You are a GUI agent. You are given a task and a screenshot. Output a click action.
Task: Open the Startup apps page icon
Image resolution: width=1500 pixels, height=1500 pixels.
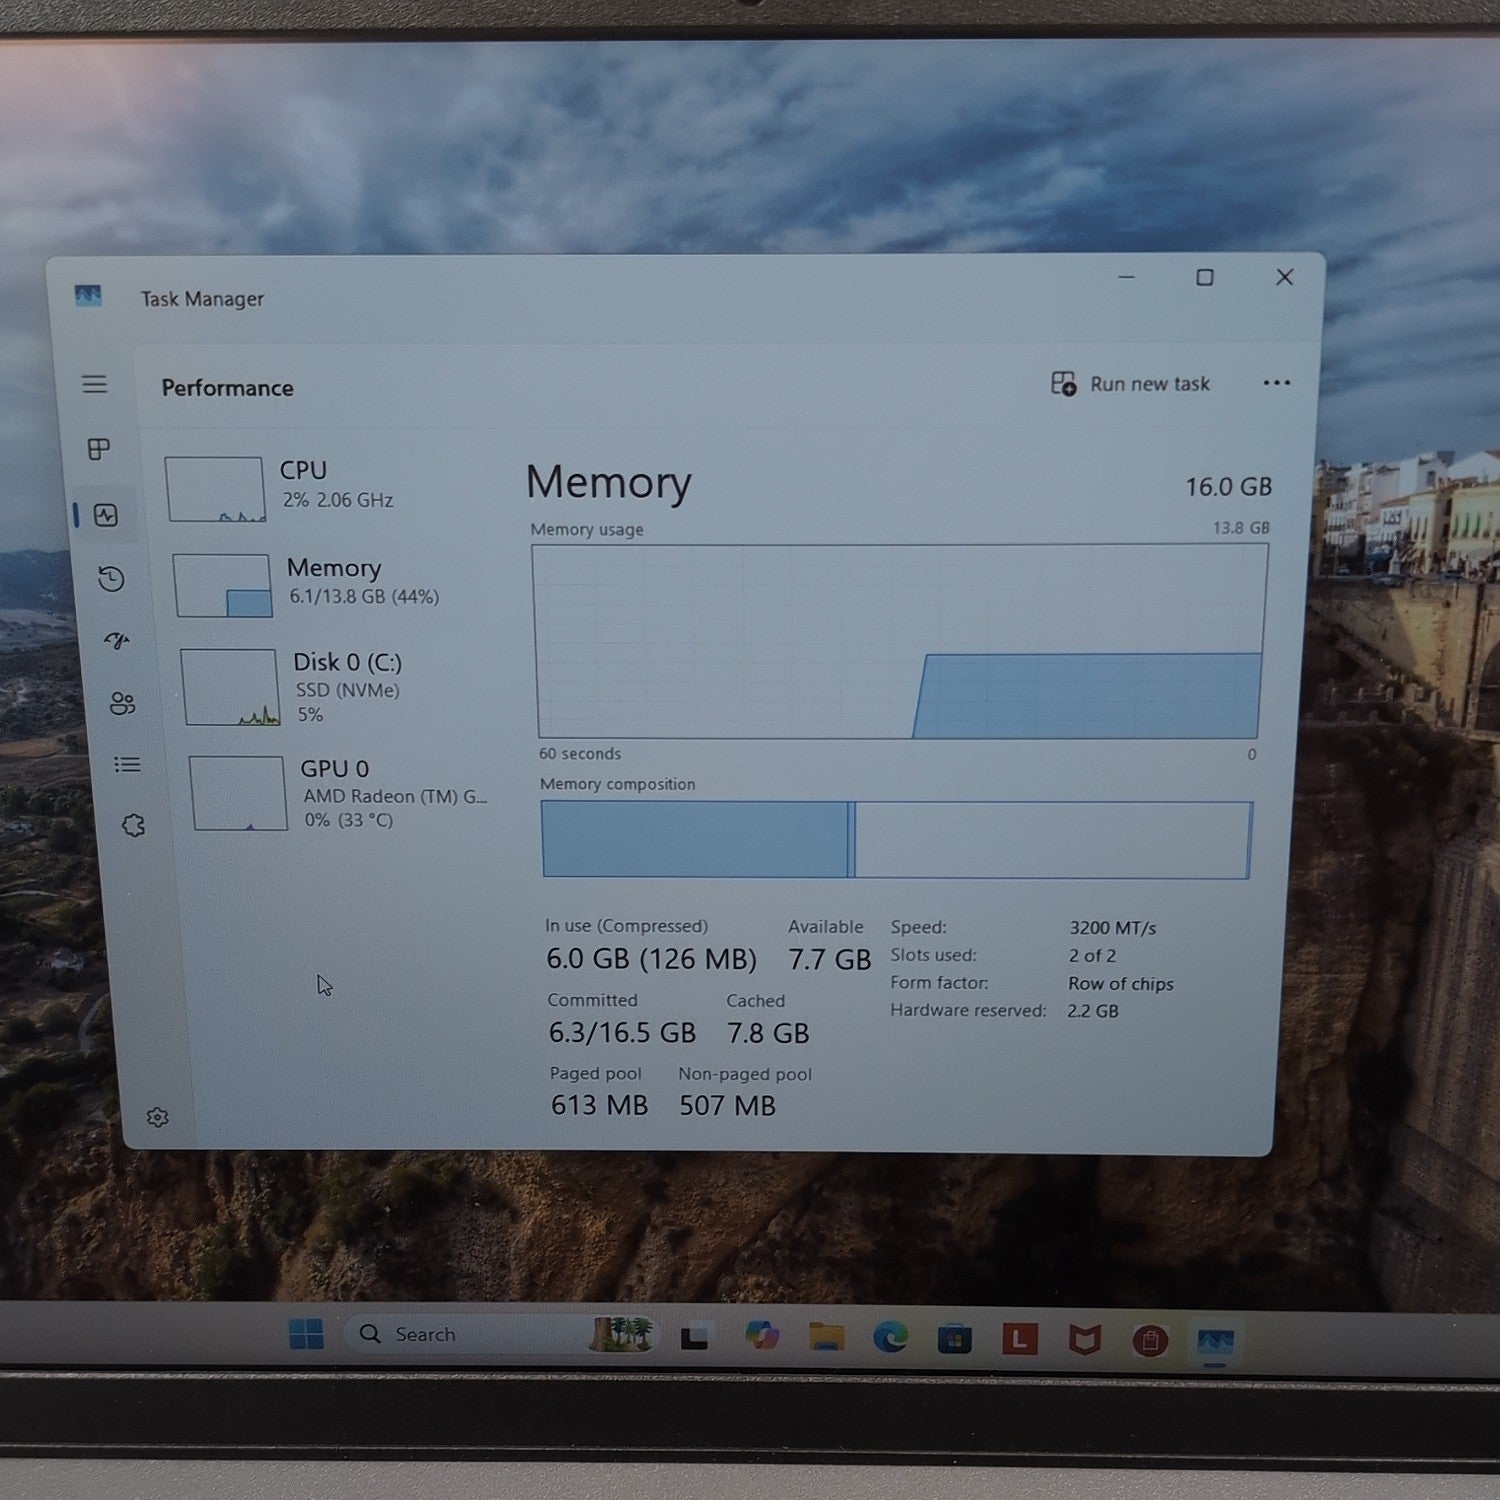click(x=117, y=641)
